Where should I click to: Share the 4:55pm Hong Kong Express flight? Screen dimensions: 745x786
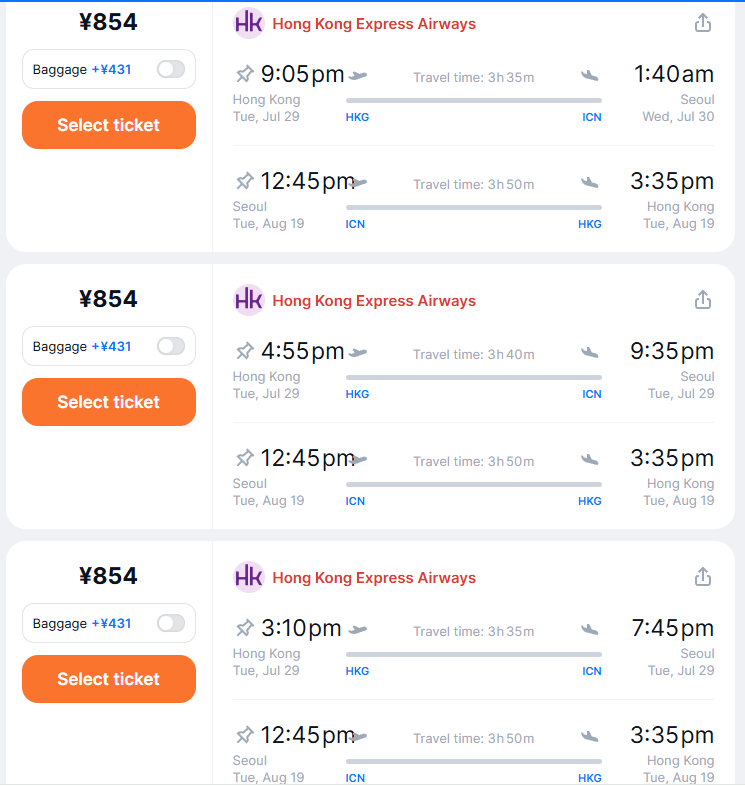pos(703,300)
